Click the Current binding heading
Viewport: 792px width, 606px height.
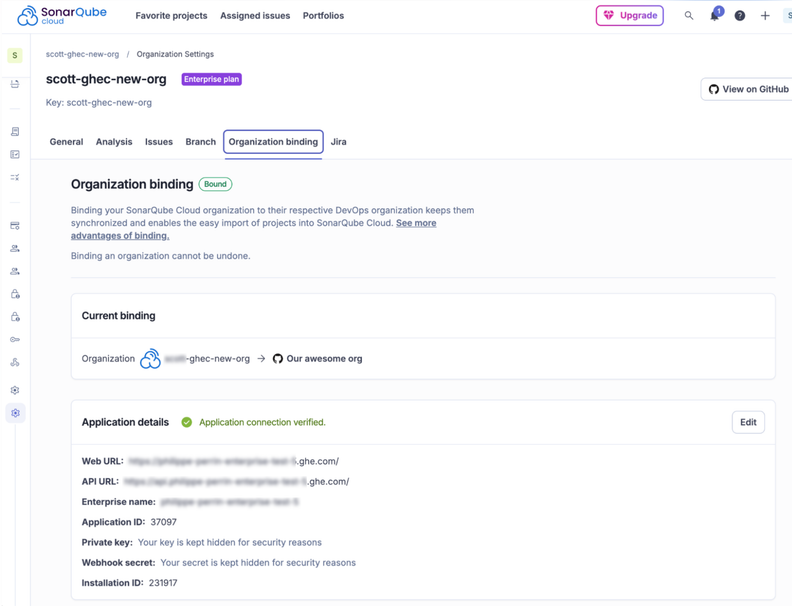coord(119,316)
